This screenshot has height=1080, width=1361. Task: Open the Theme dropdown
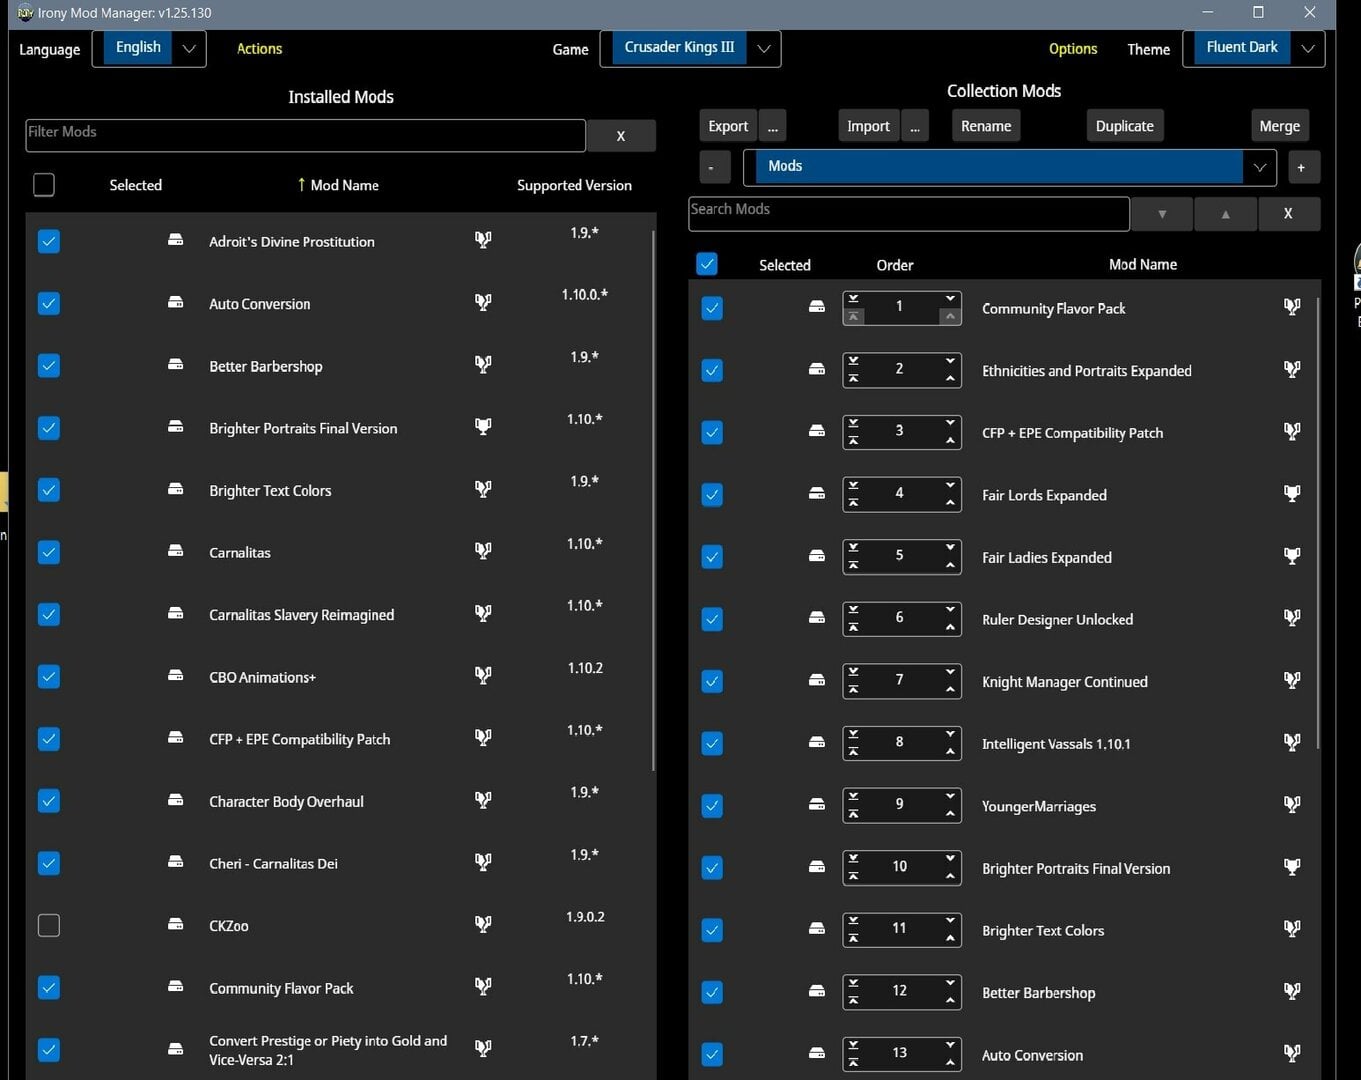tap(1253, 48)
